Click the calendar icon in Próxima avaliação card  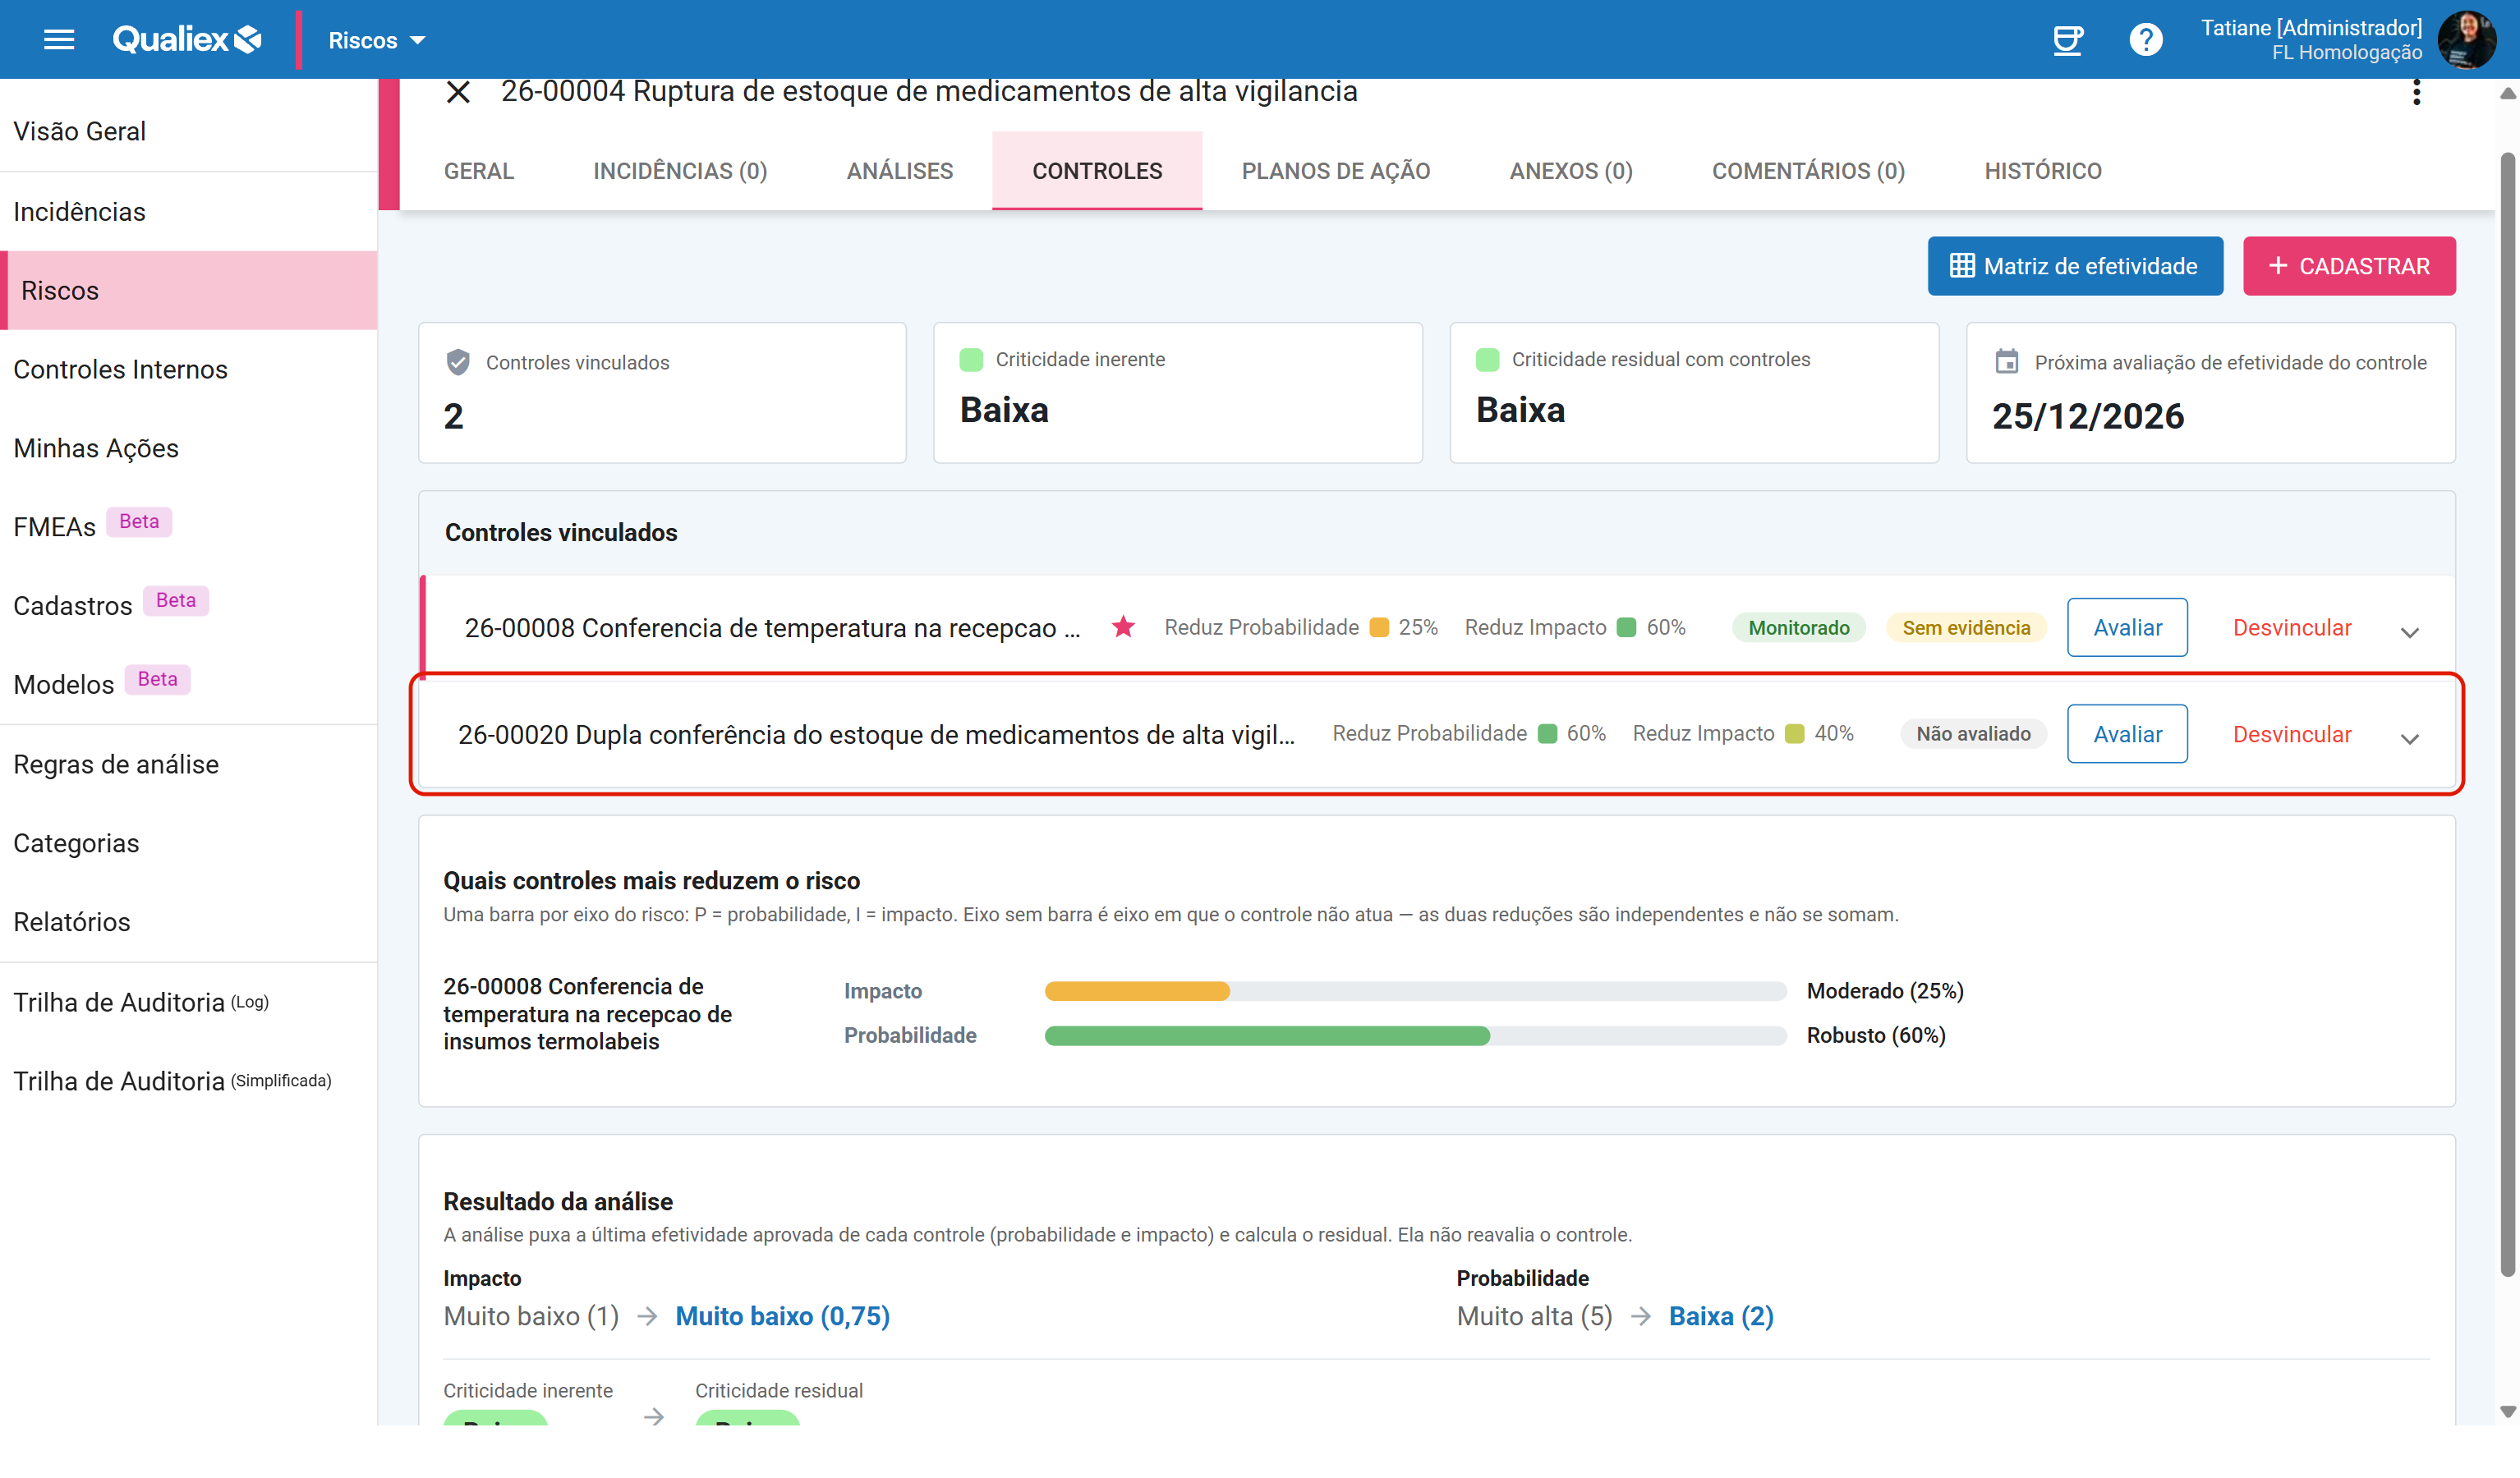2006,362
